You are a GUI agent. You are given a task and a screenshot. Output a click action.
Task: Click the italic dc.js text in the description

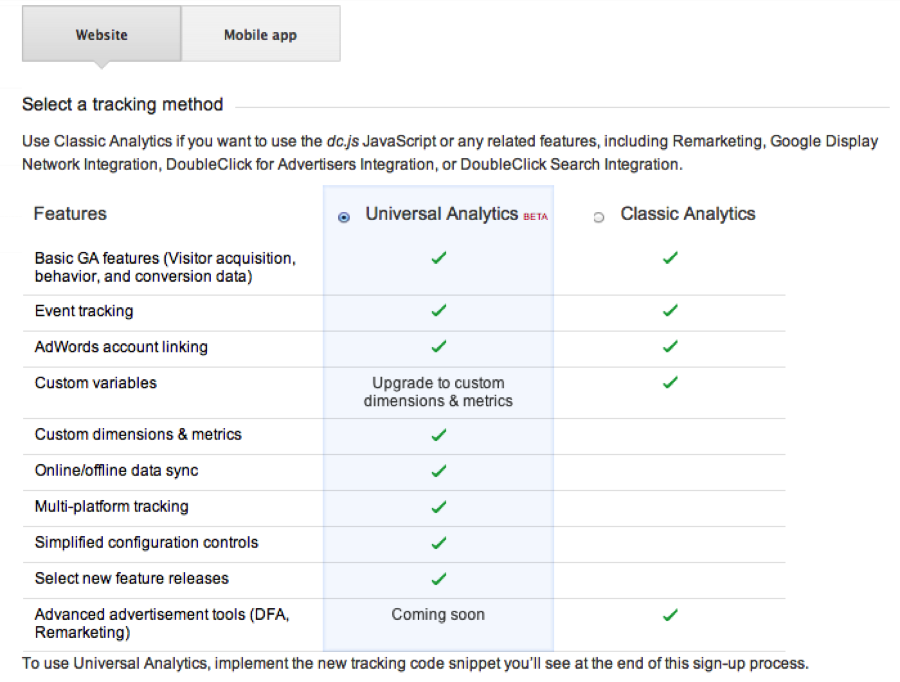343,141
